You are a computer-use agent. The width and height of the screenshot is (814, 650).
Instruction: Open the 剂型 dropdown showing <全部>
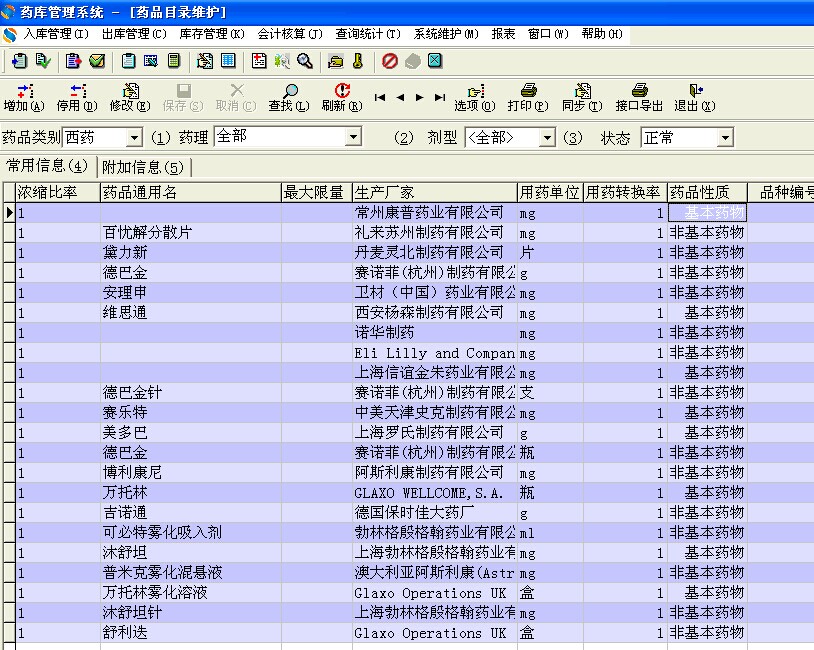547,138
